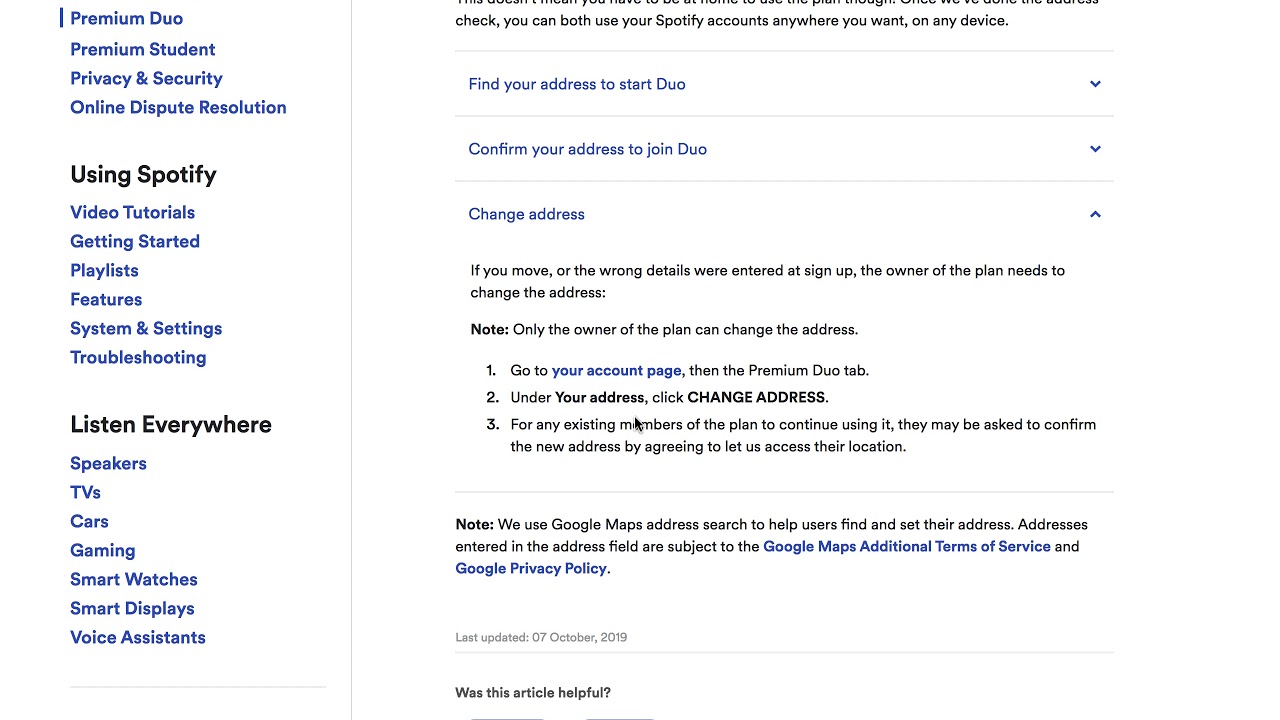Viewport: 1280px width, 720px height.
Task: Open Online Dispute Resolution link
Action: point(178,107)
